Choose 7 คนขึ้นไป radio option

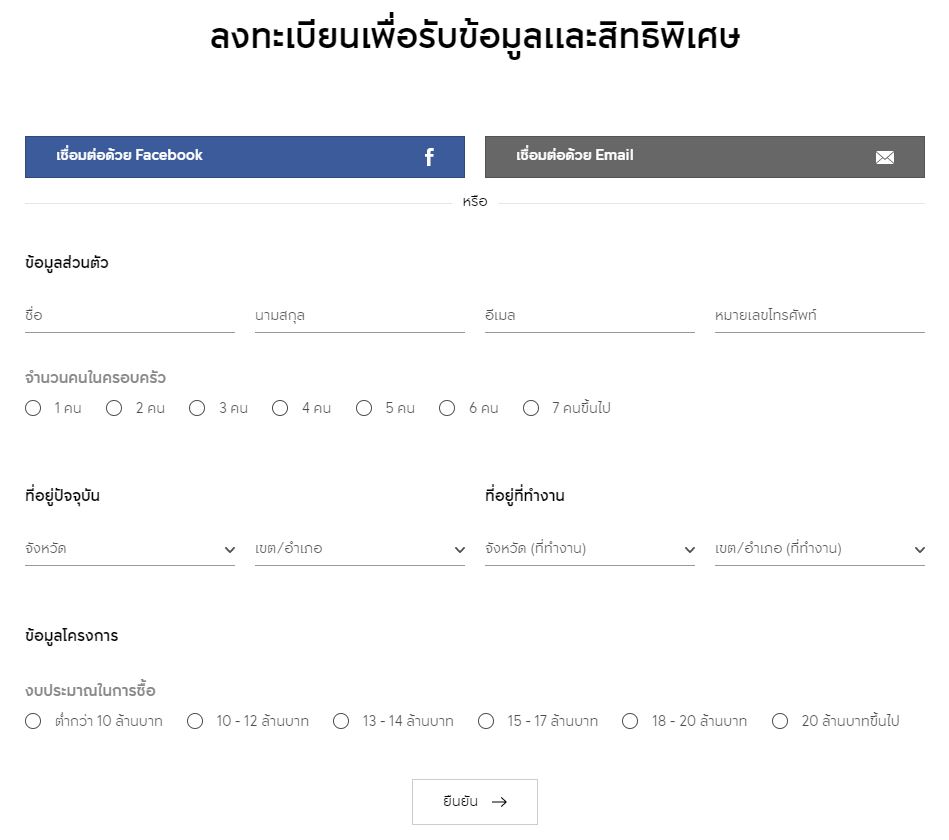click(531, 408)
